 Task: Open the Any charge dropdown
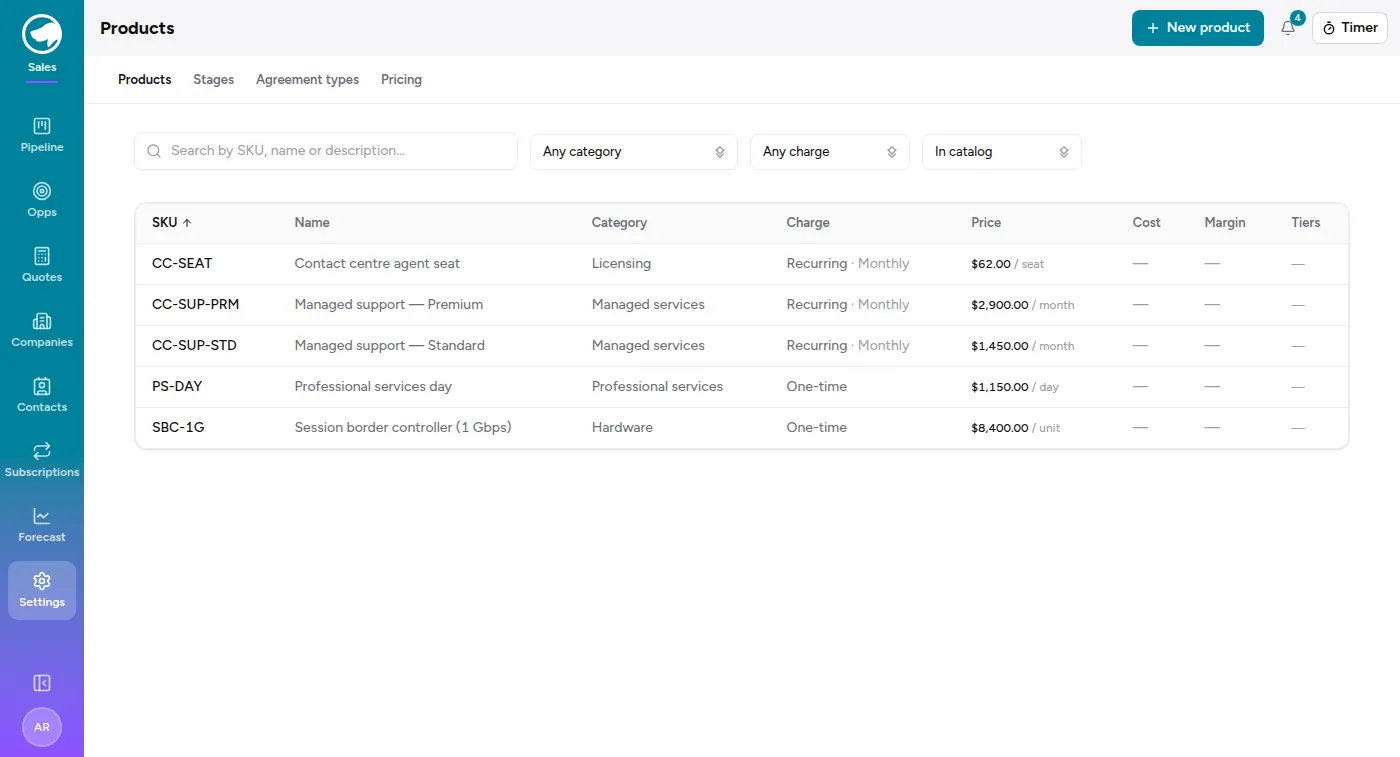pyautogui.click(x=830, y=152)
